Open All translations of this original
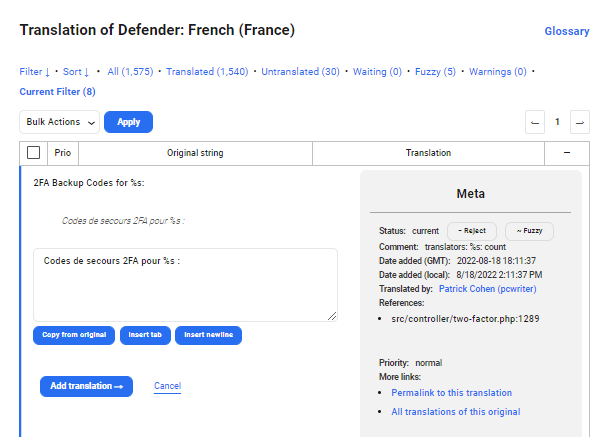The height and width of the screenshot is (437, 610). click(x=456, y=412)
